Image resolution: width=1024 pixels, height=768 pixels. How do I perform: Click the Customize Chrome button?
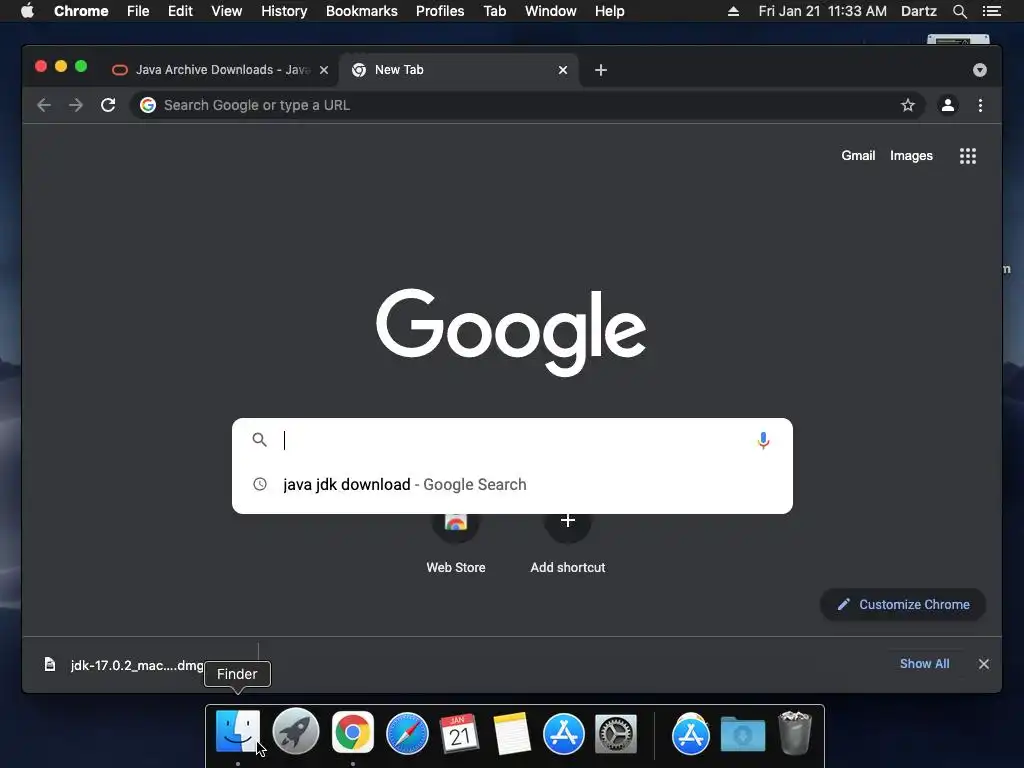pos(903,605)
